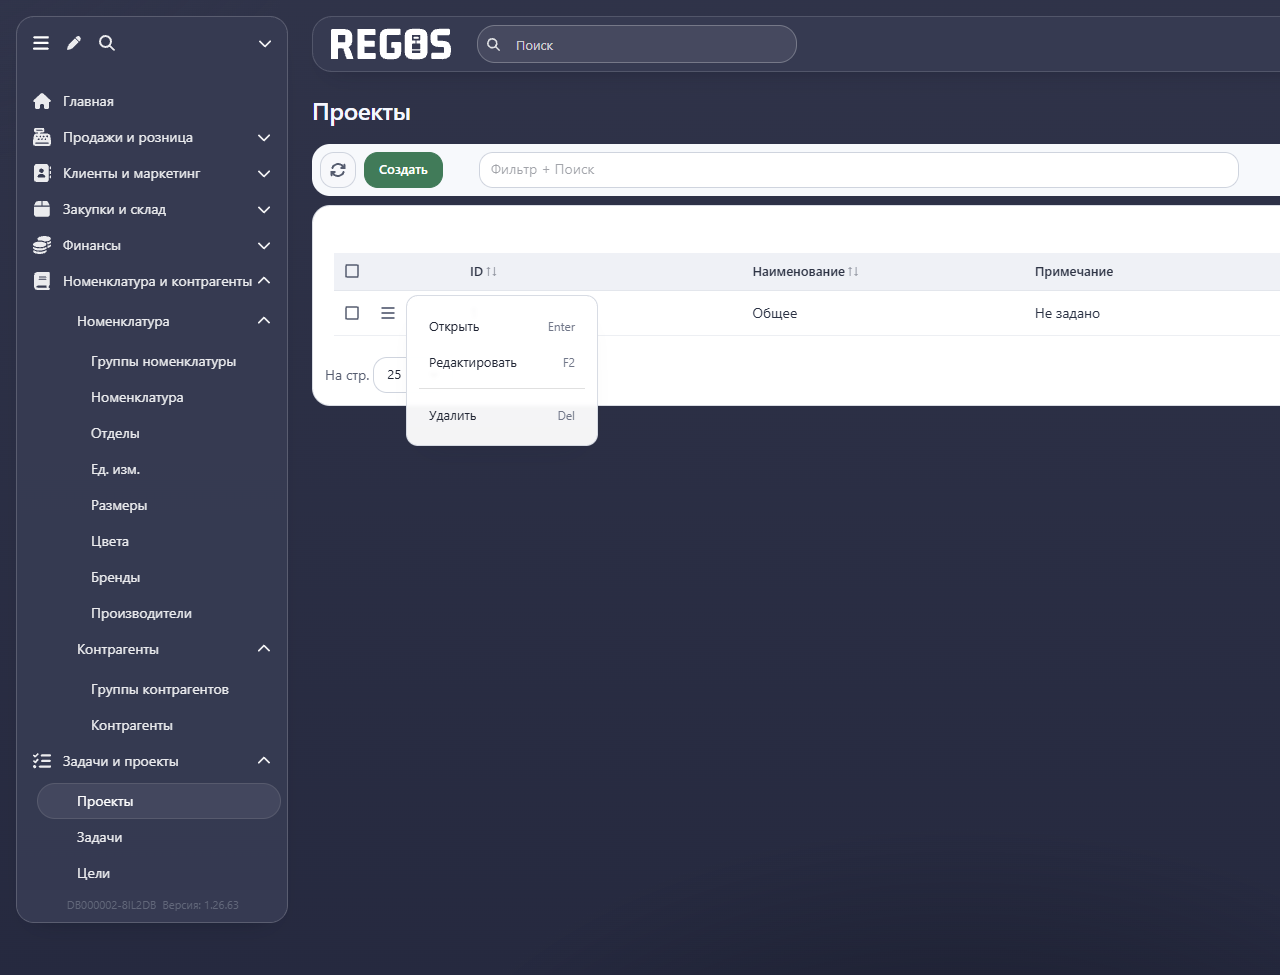Click the box icon for Закупки и склад

click(x=42, y=209)
